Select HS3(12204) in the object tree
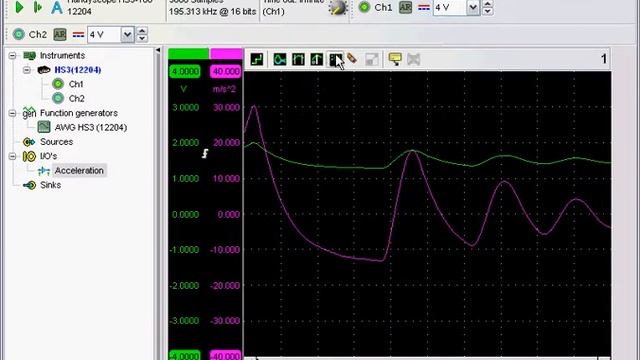This screenshot has height=360, width=640. click(x=78, y=70)
